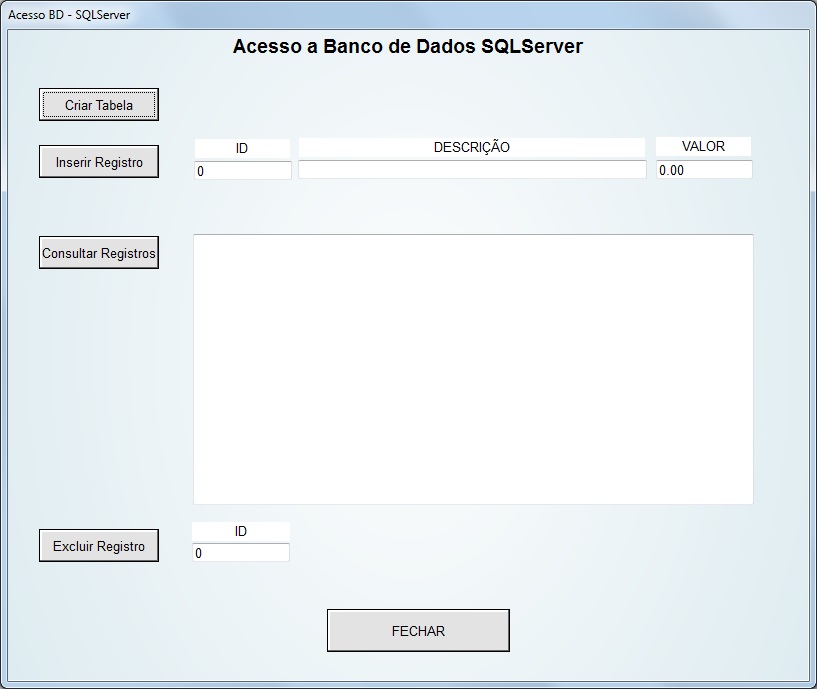Focus the insert ID input field
817x689 pixels.
(243, 170)
